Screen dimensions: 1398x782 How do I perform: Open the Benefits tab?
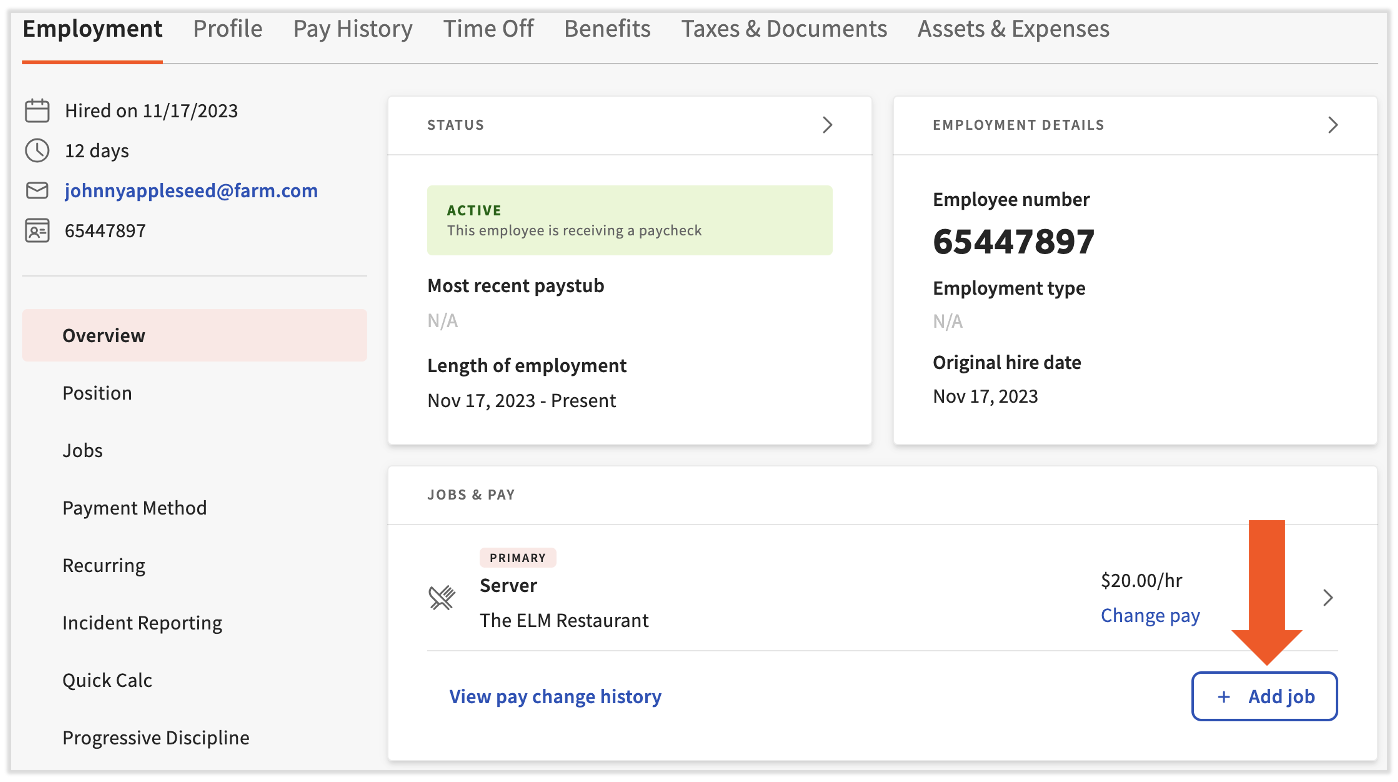(607, 29)
